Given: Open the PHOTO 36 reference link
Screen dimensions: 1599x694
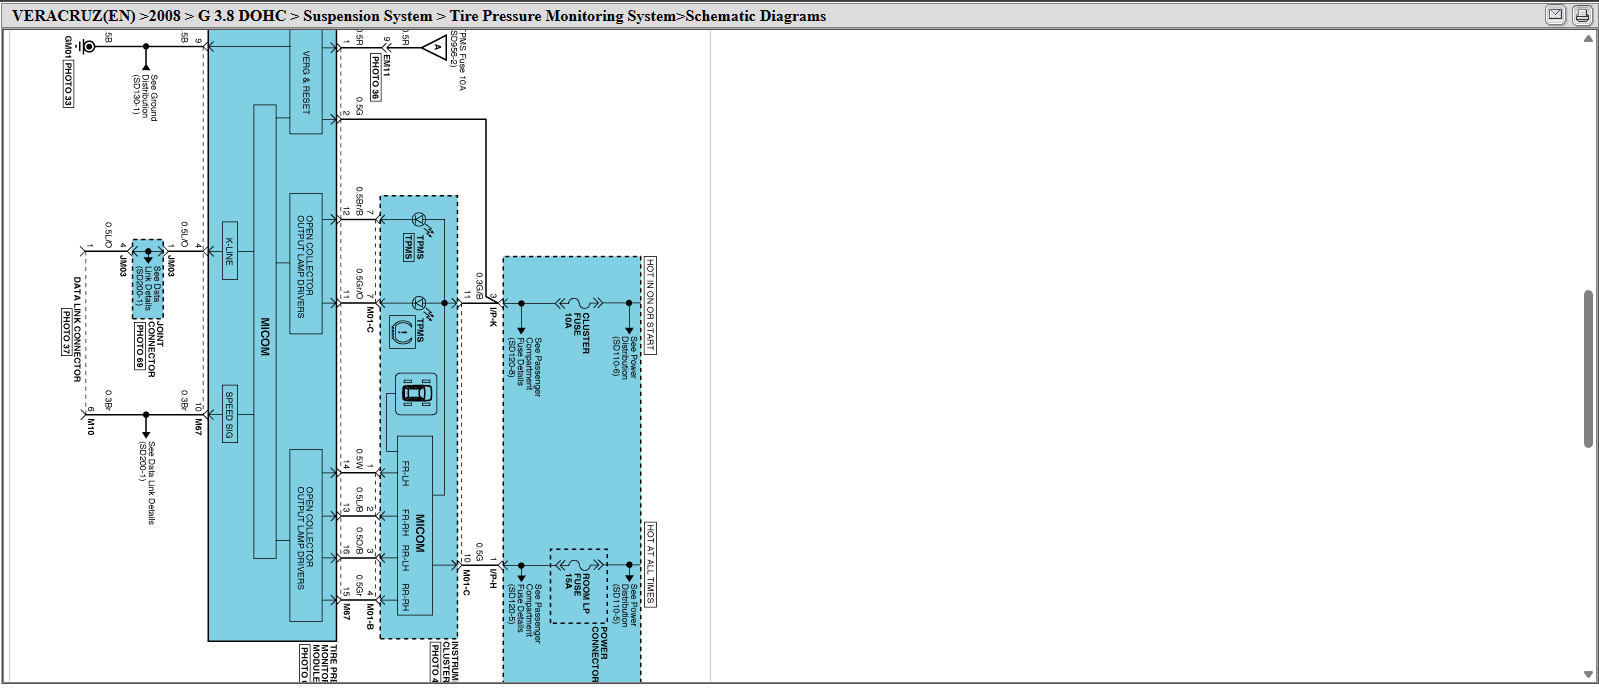Looking at the screenshot, I should [375, 77].
